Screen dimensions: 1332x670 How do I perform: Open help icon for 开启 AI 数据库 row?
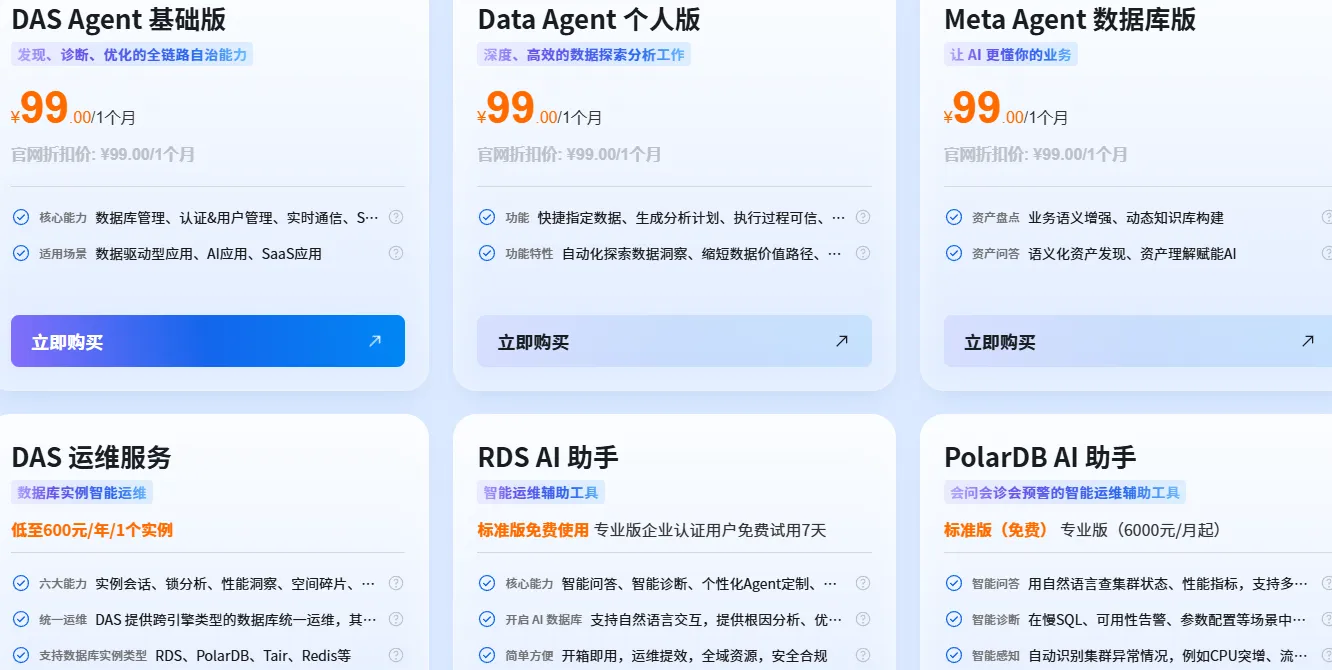(x=863, y=619)
